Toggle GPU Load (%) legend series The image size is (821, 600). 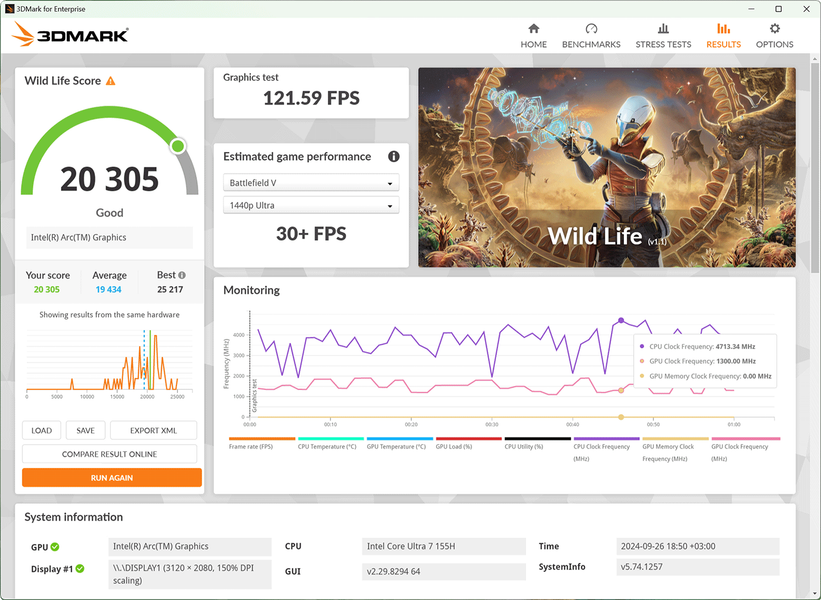pyautogui.click(x=469, y=444)
